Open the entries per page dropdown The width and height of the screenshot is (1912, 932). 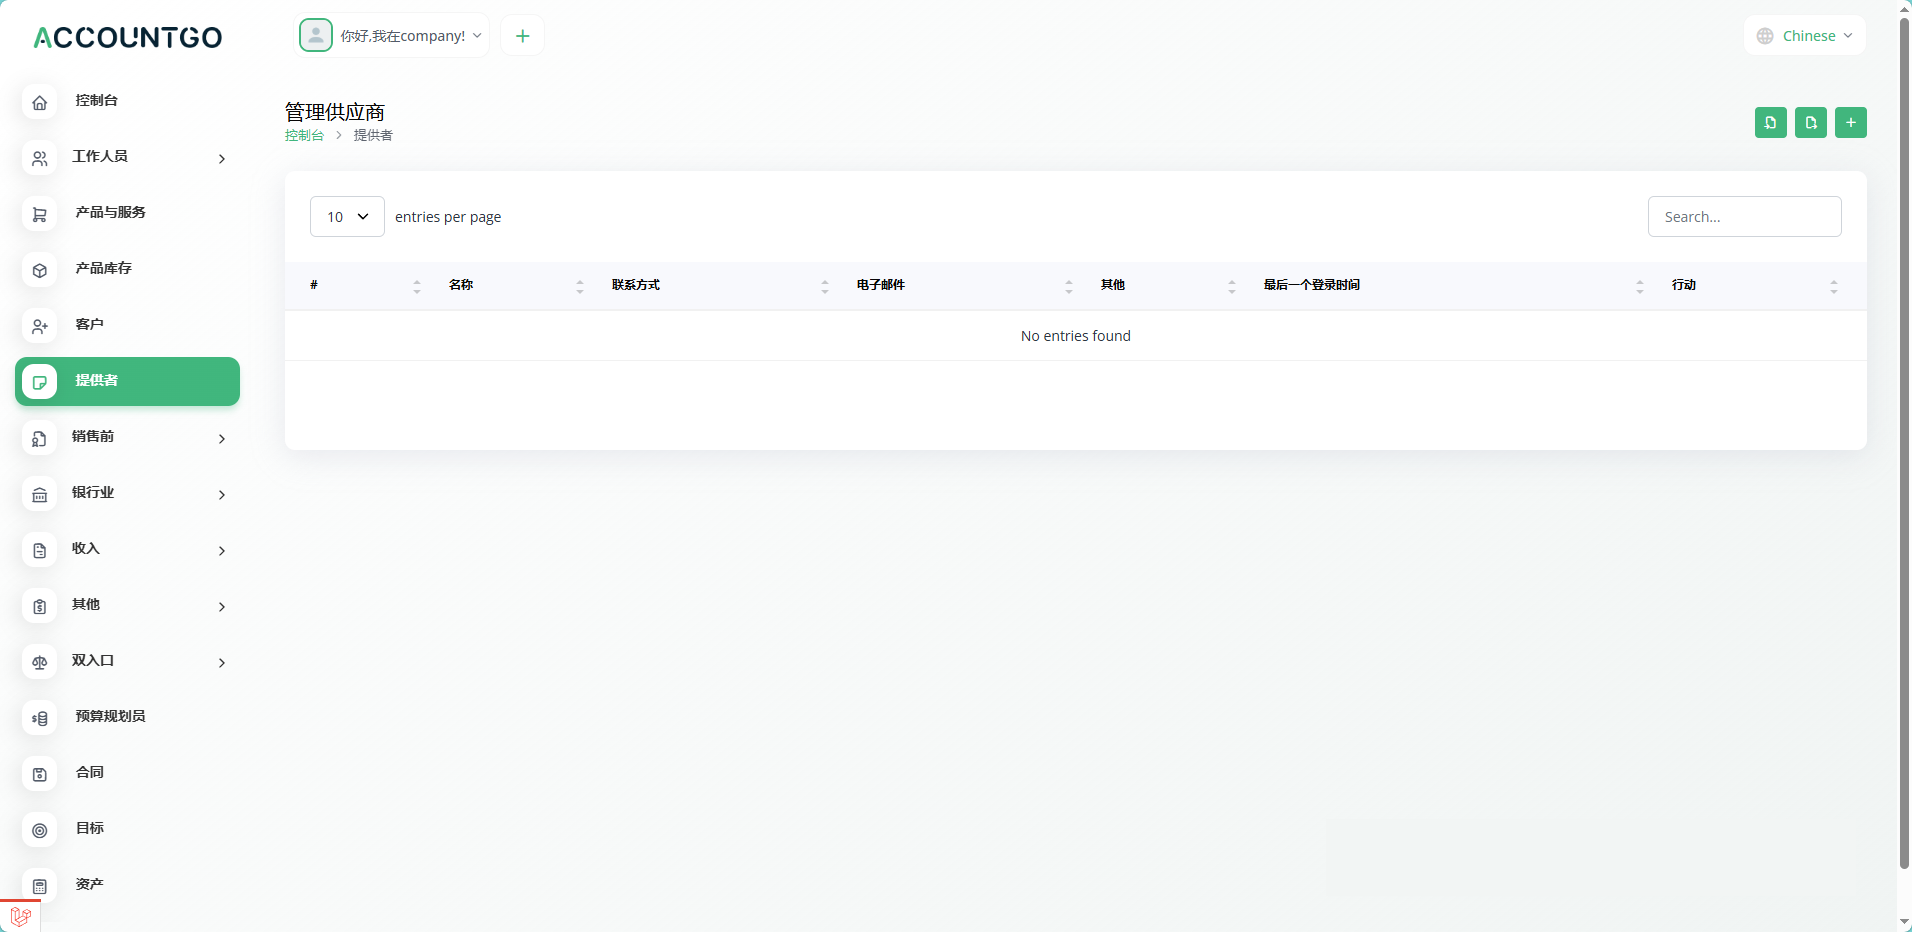coord(347,217)
